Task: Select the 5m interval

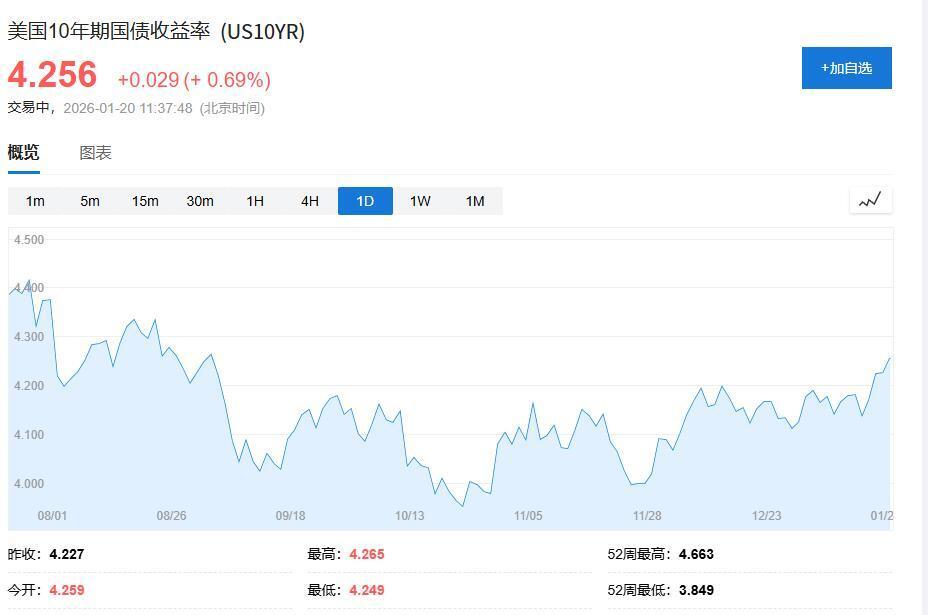Action: tap(90, 201)
